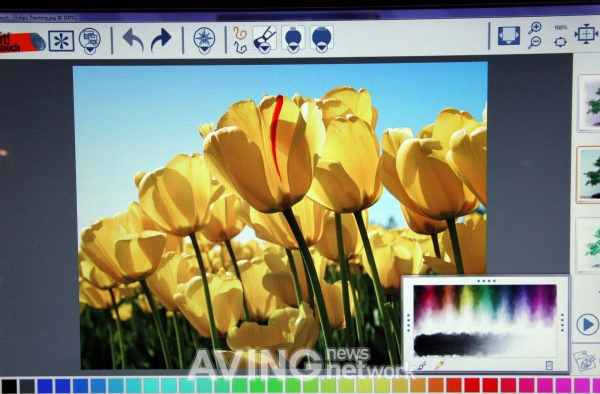Select the asterisk framed icon in toolbar
The image size is (600, 394).
coord(61,41)
